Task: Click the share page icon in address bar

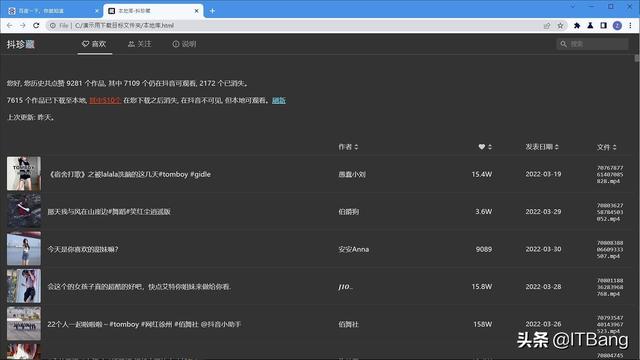Action: 547,25
